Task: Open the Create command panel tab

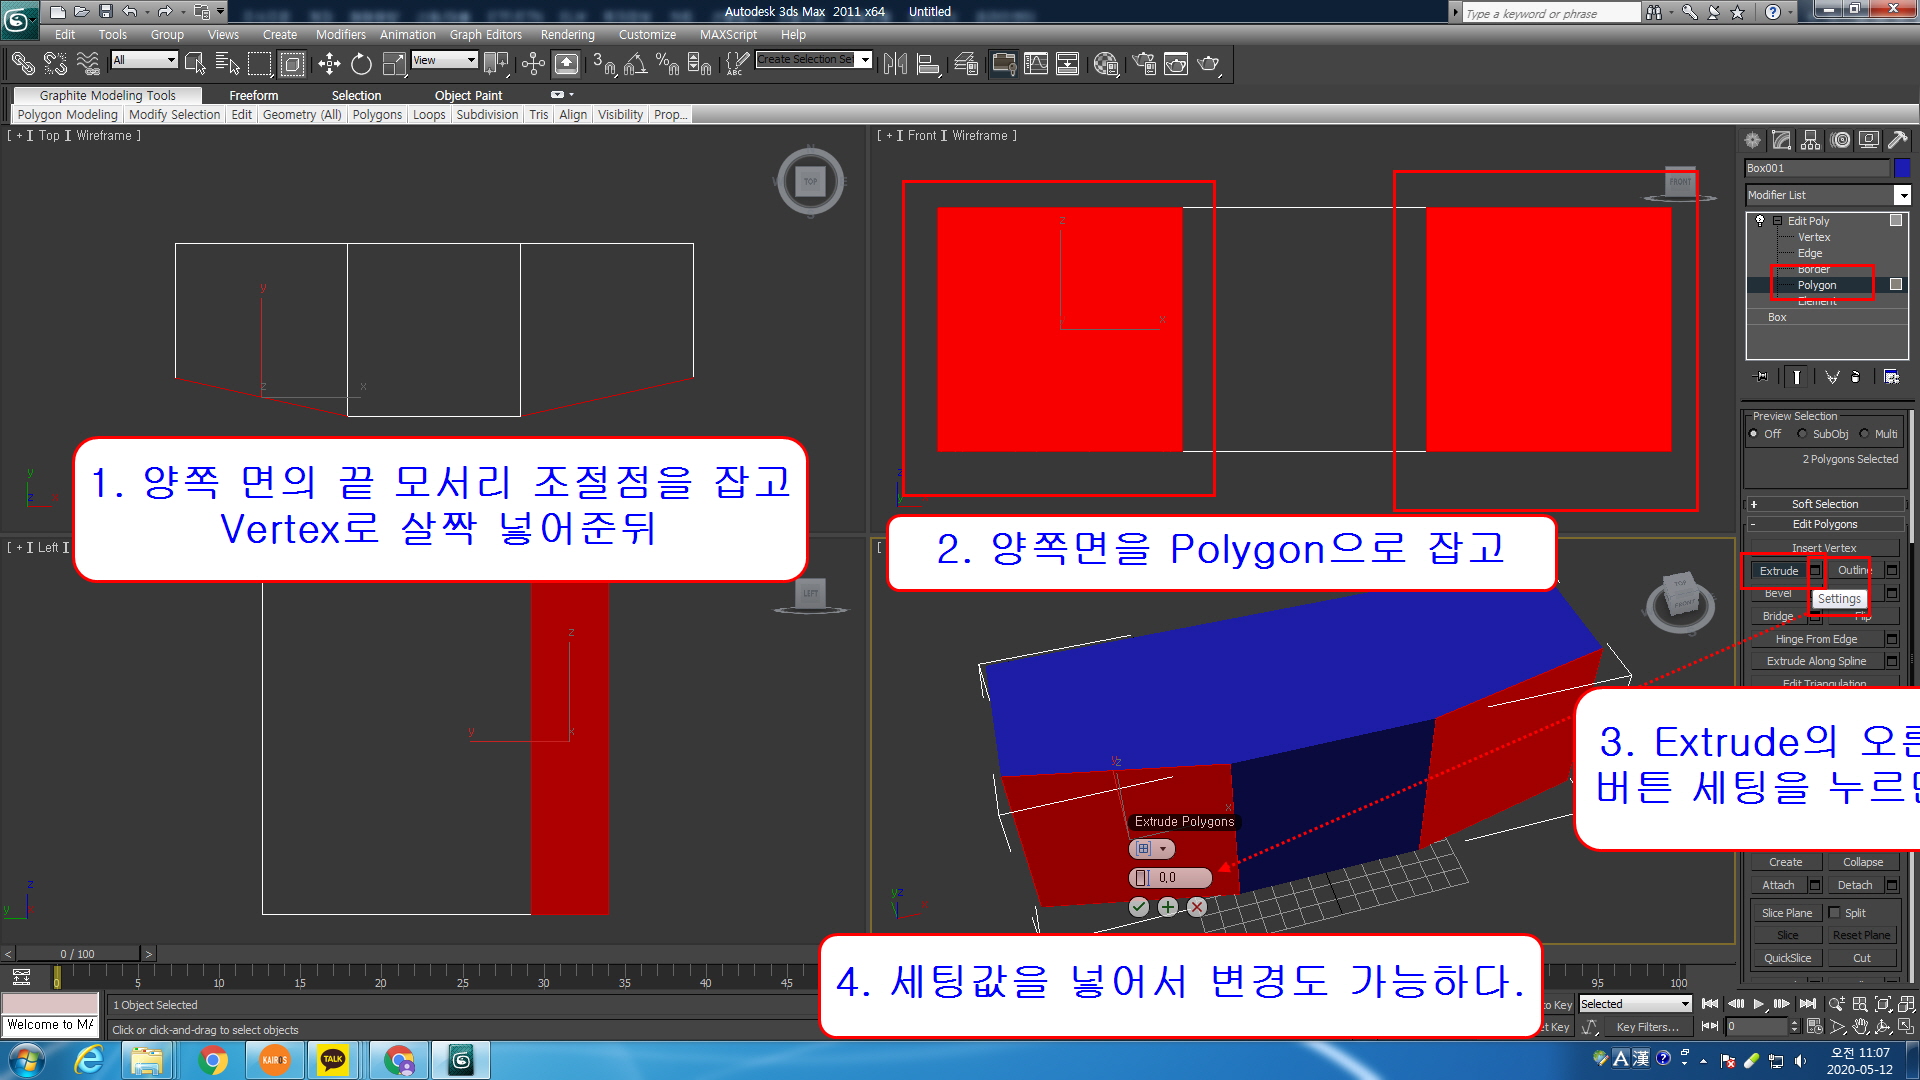Action: [x=1752, y=140]
